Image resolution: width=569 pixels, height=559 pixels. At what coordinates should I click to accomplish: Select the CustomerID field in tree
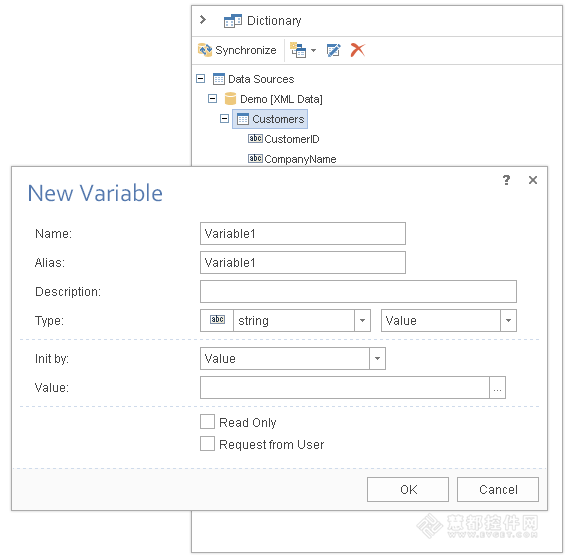click(283, 139)
